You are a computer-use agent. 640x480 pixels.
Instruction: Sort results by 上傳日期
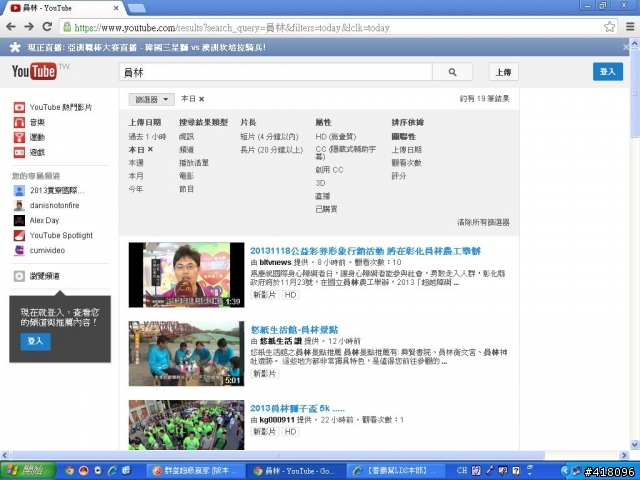406,150
